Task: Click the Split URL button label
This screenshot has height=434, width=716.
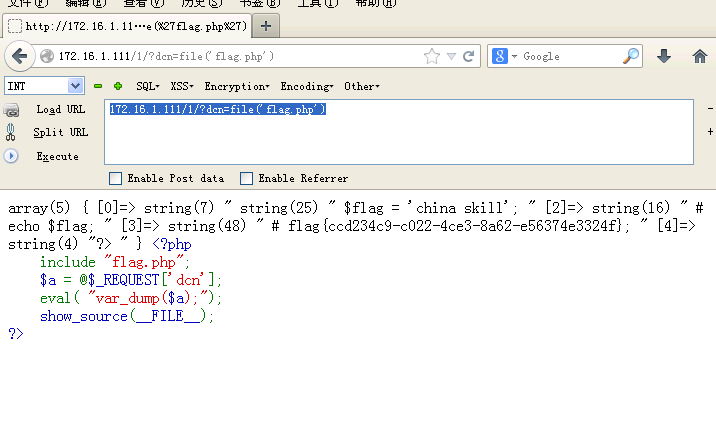Action: [61, 132]
